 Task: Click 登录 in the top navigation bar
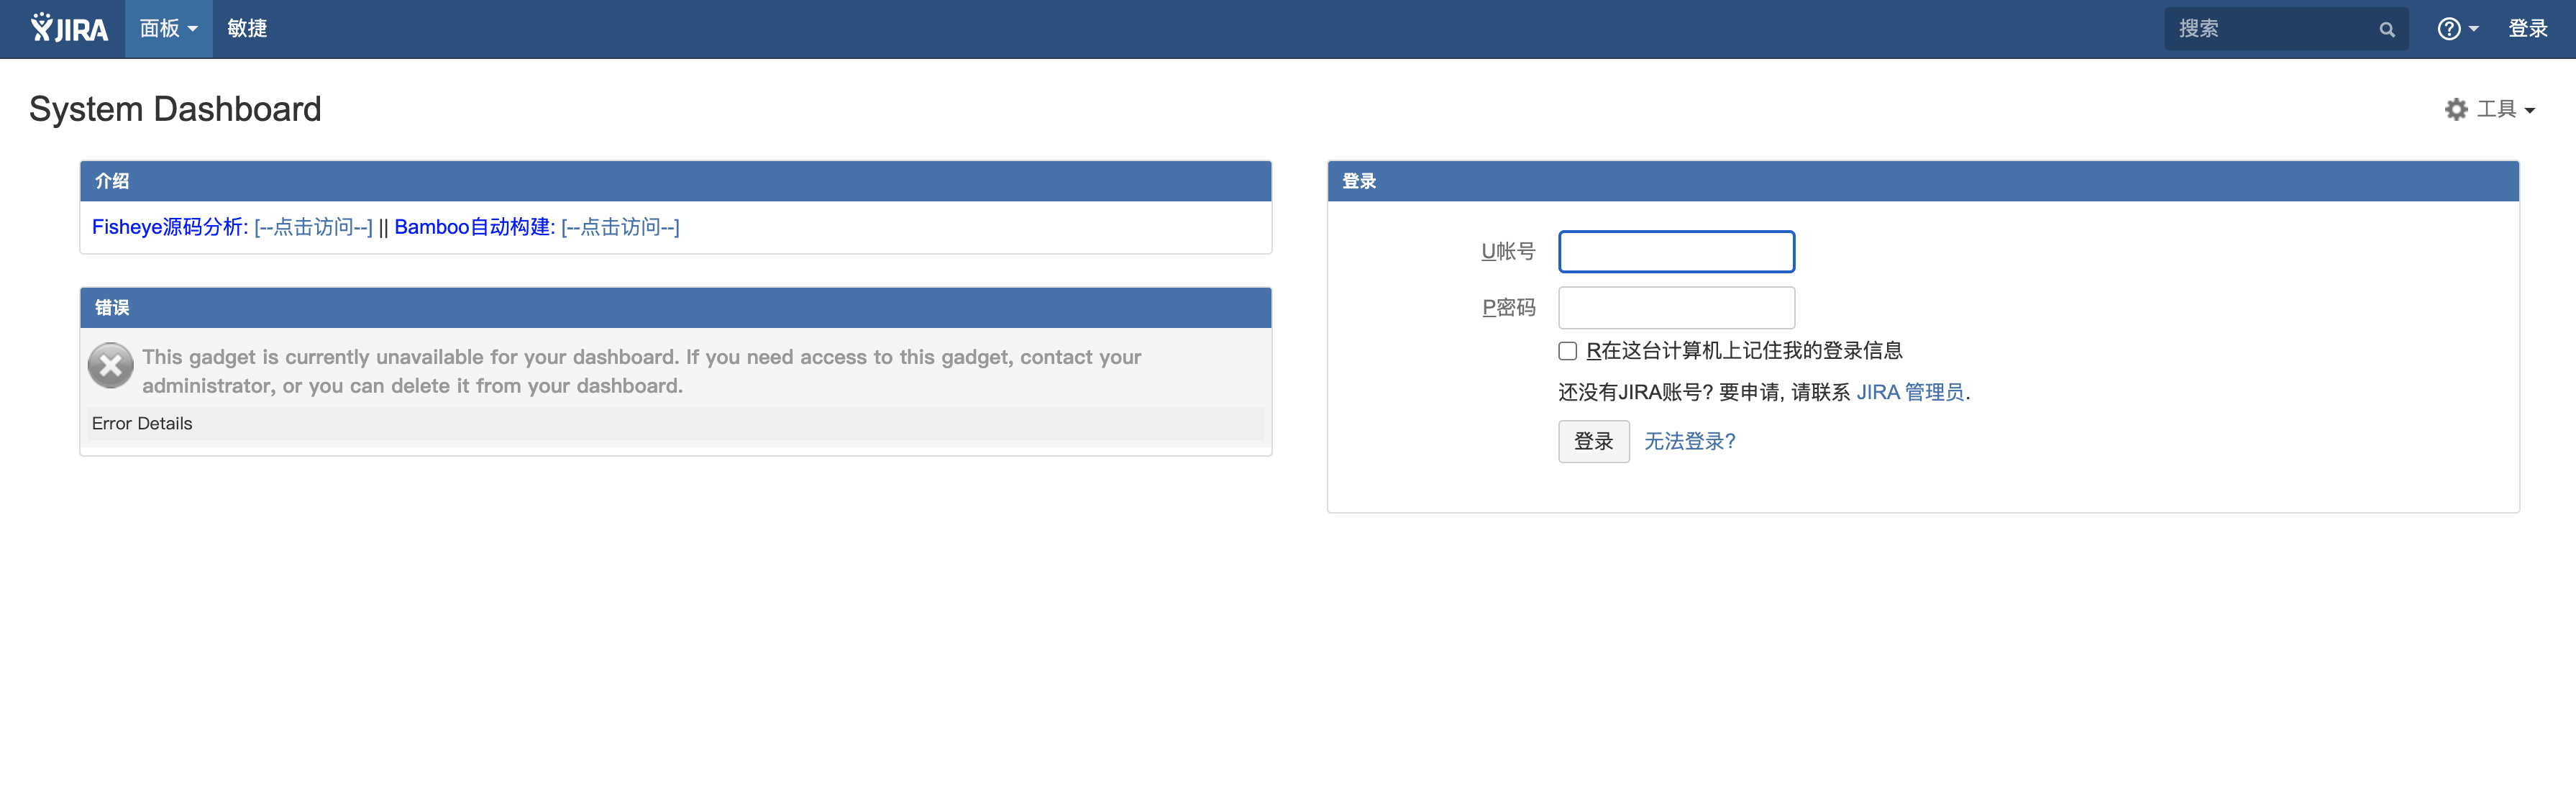pos(2527,29)
